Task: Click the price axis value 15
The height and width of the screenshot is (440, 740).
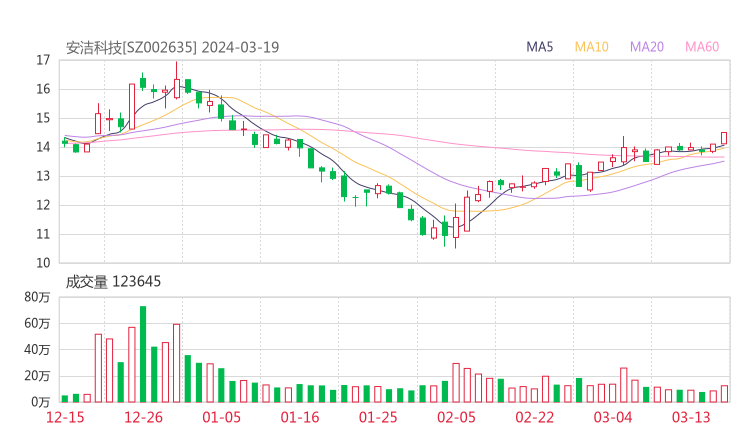Action: (43, 118)
